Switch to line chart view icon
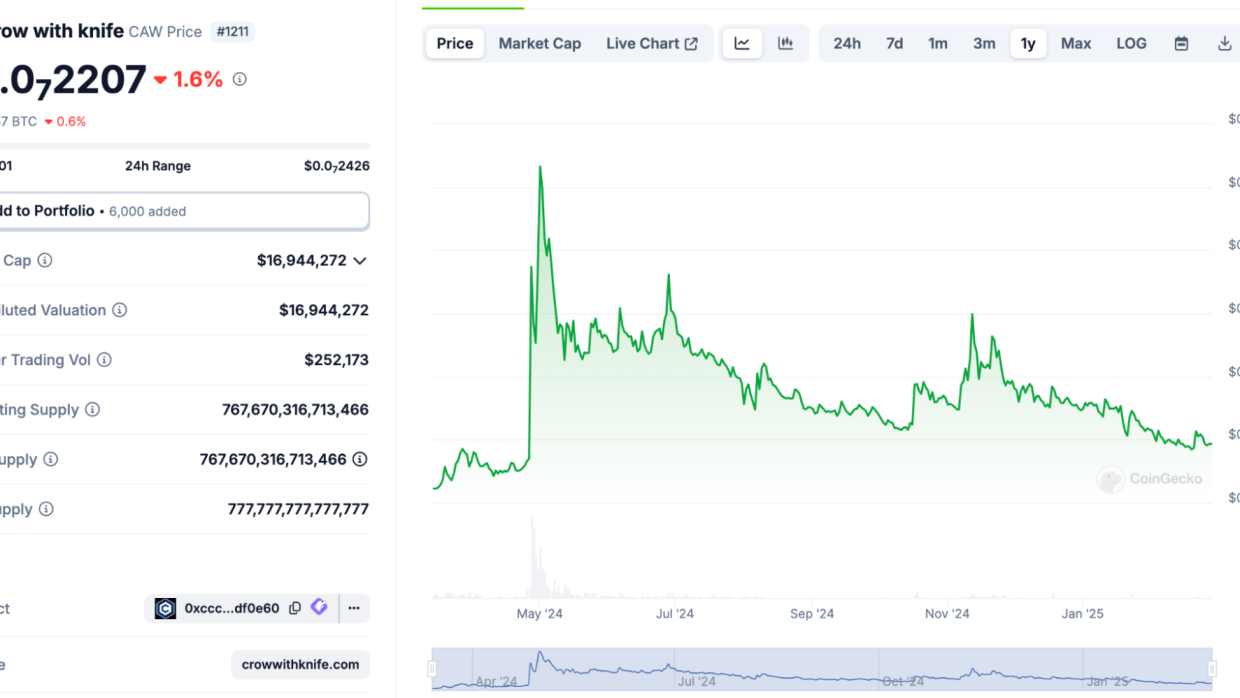Screen dimensions: 1240x698 [x=742, y=43]
